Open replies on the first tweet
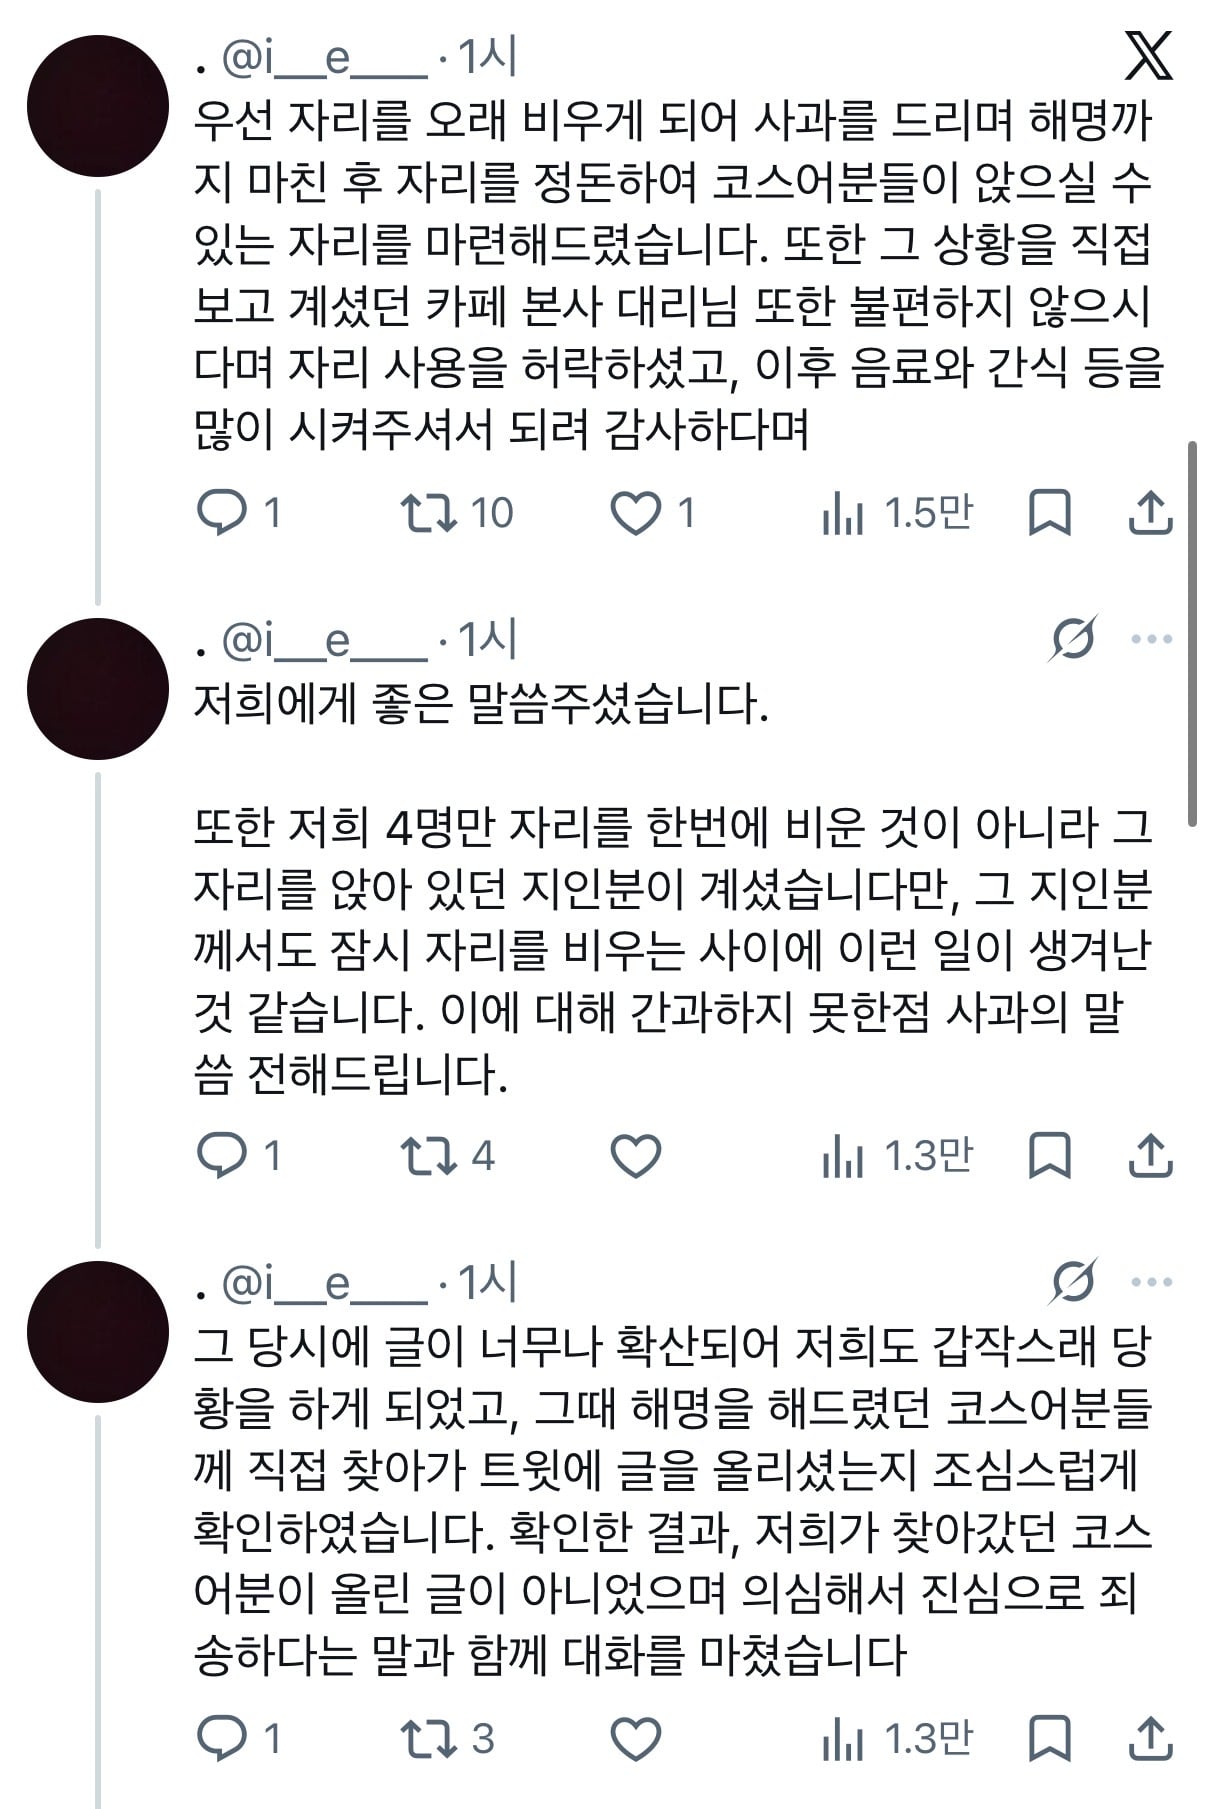Viewport: 1206px width, 1809px height. 239,513
